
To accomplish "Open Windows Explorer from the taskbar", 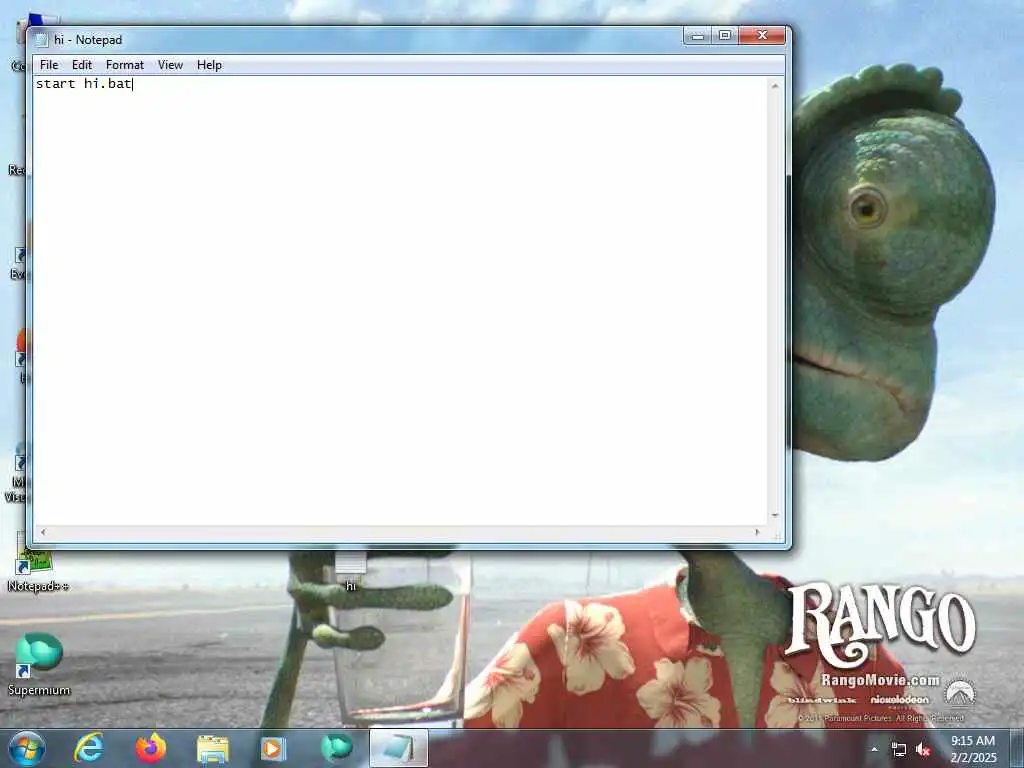I will 212,749.
